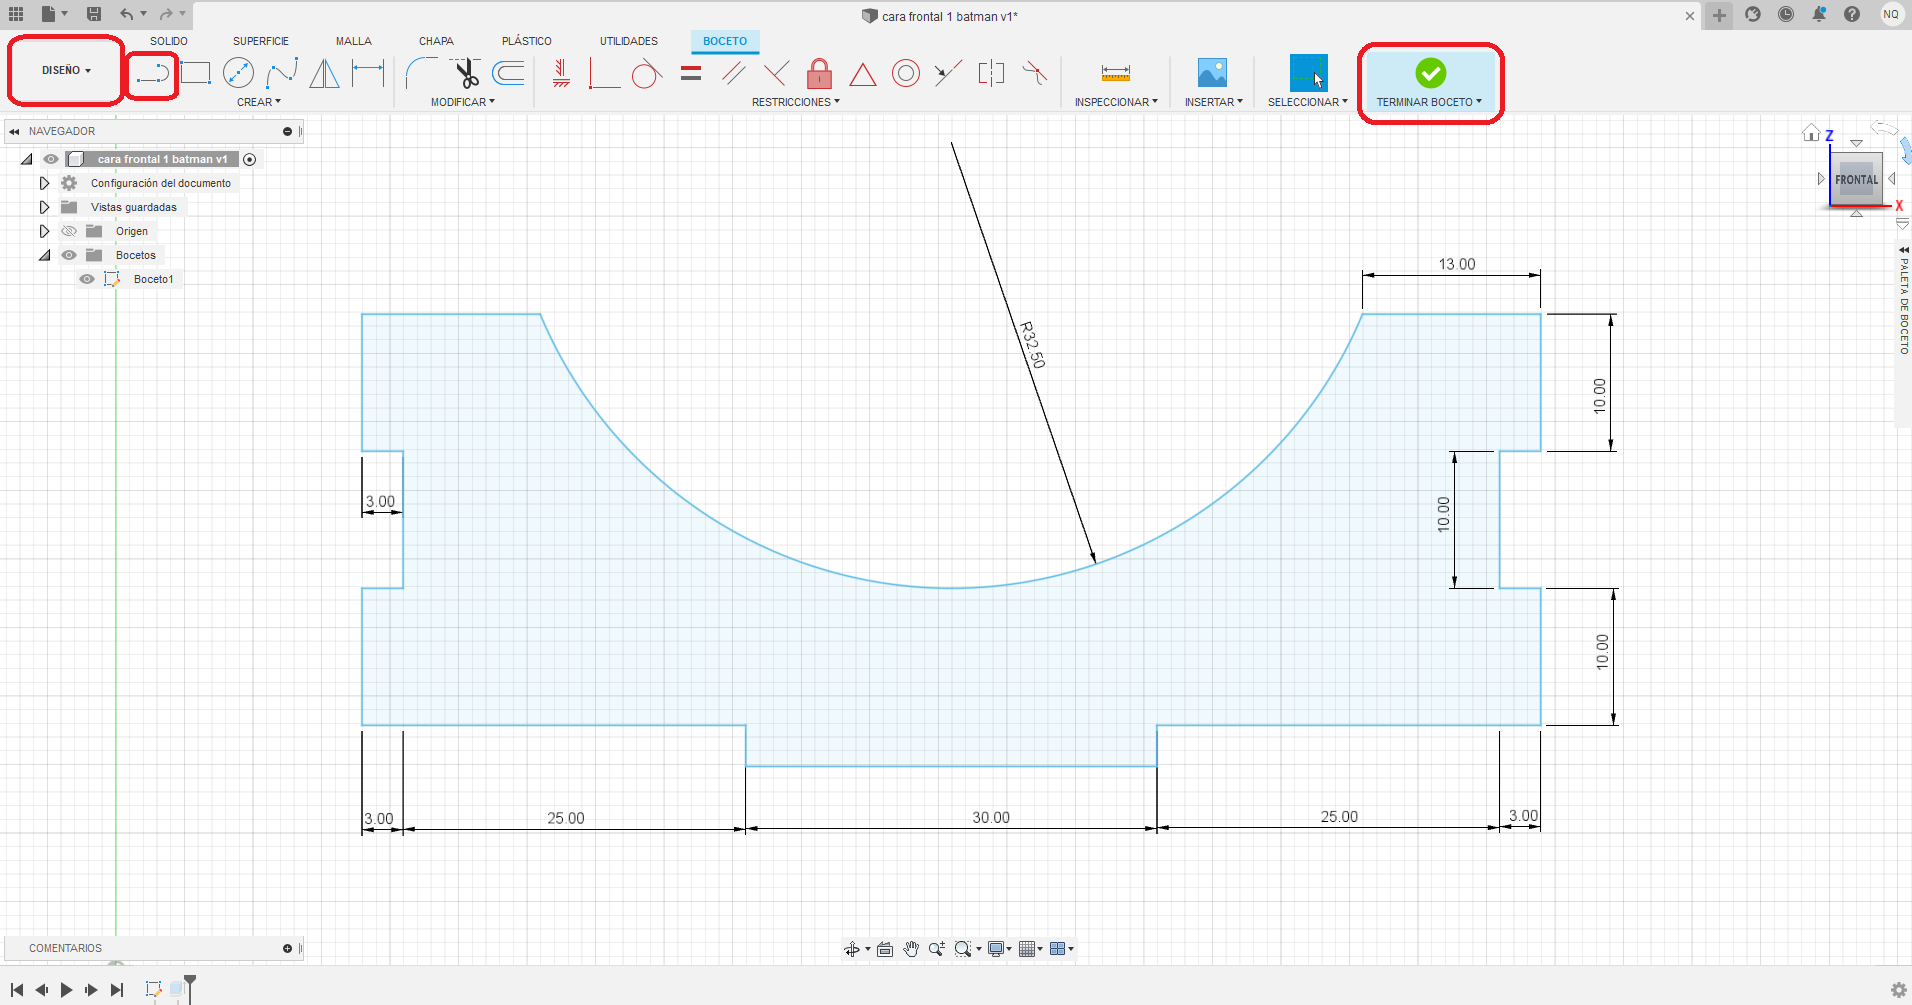Click the Look At navigation icon
The image size is (1912, 1005).
885,949
